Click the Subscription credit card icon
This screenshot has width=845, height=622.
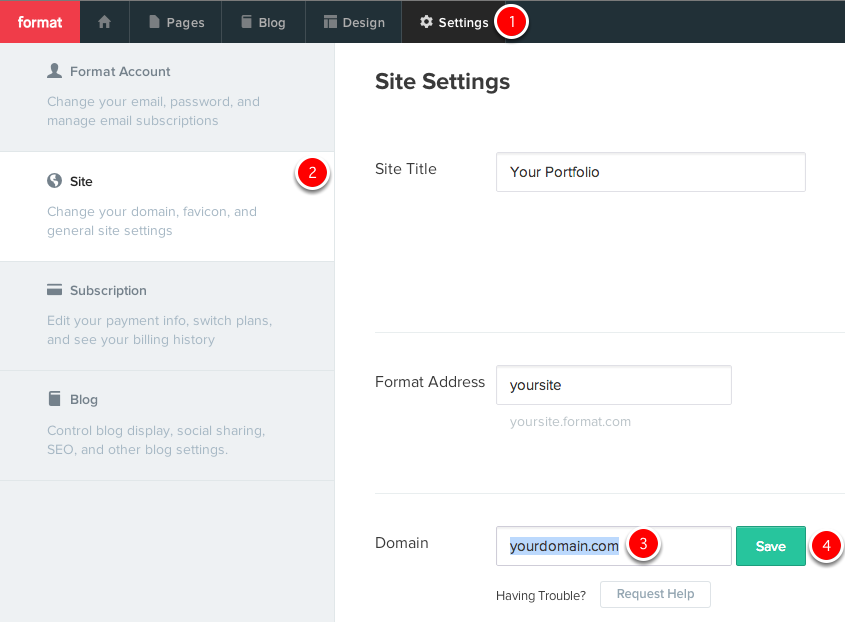click(54, 289)
